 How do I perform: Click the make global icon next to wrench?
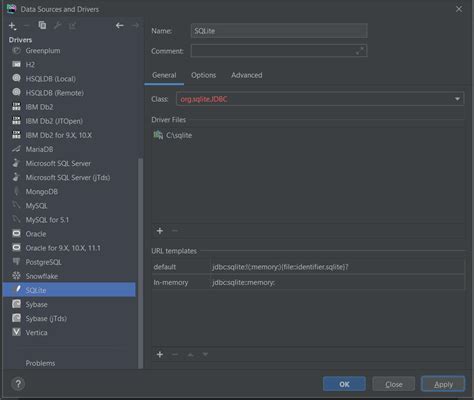72,26
